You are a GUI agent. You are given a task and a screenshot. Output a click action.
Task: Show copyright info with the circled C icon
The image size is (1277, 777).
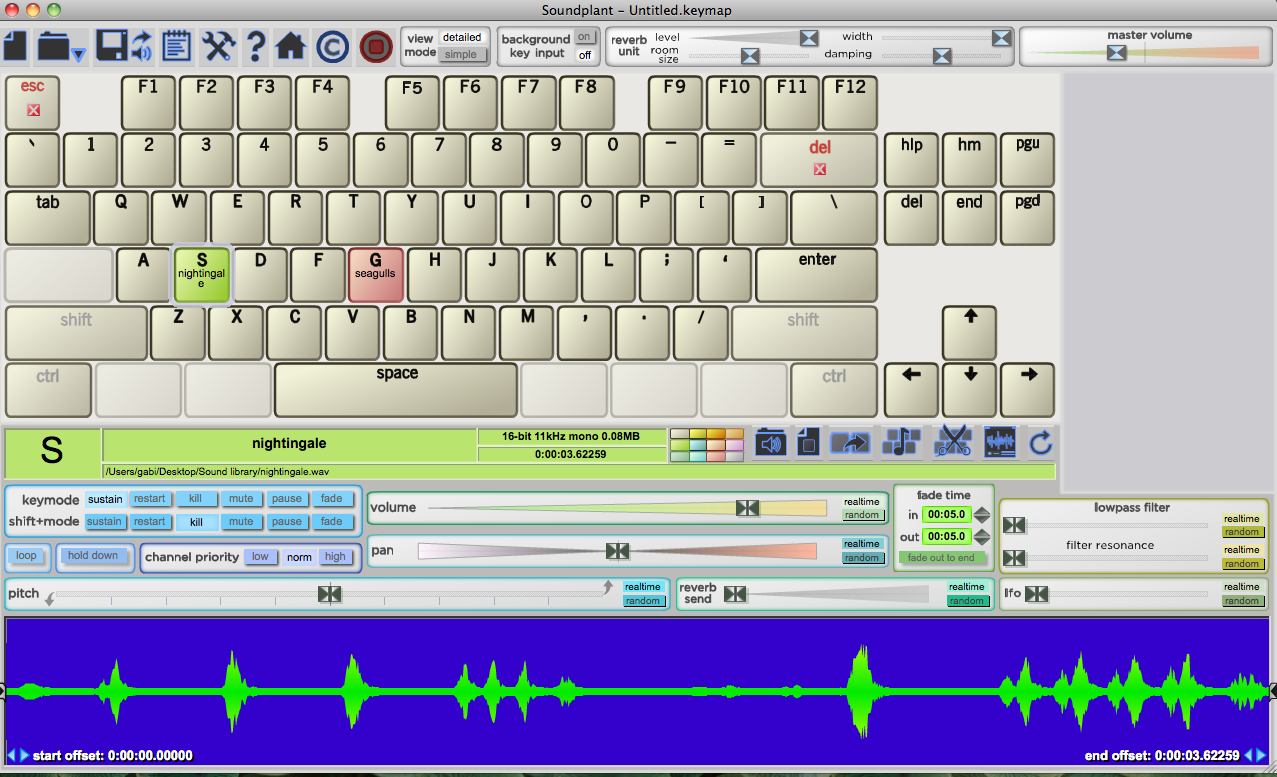point(333,46)
